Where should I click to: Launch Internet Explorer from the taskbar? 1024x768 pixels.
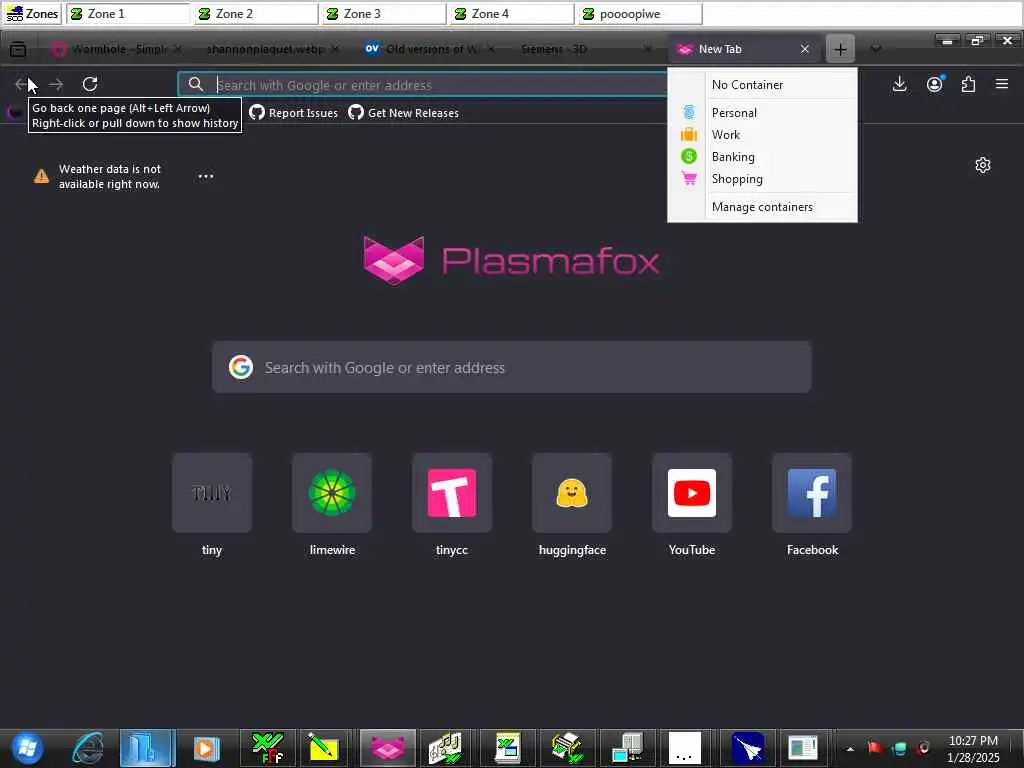[x=88, y=748]
